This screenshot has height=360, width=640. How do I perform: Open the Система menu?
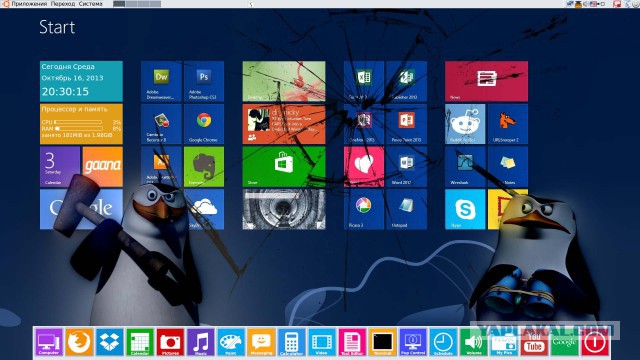(91, 4)
